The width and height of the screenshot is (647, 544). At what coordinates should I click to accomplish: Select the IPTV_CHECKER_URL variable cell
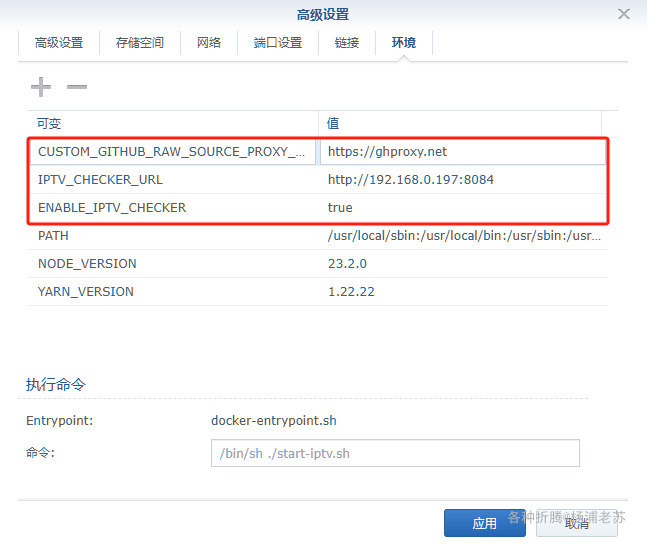[x=173, y=180]
